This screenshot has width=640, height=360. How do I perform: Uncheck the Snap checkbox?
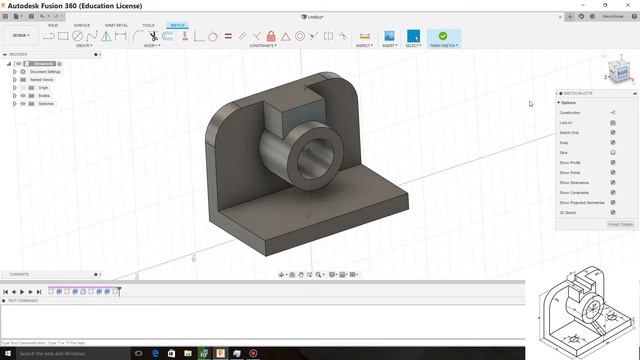coord(613,142)
